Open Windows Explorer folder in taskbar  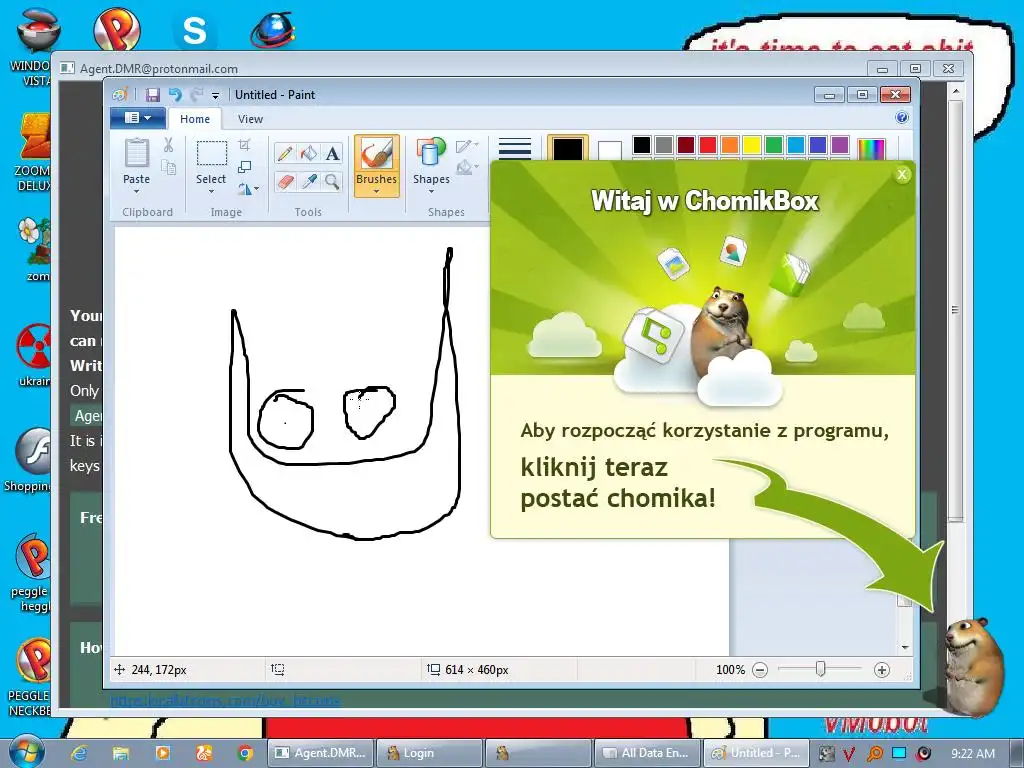(121, 753)
